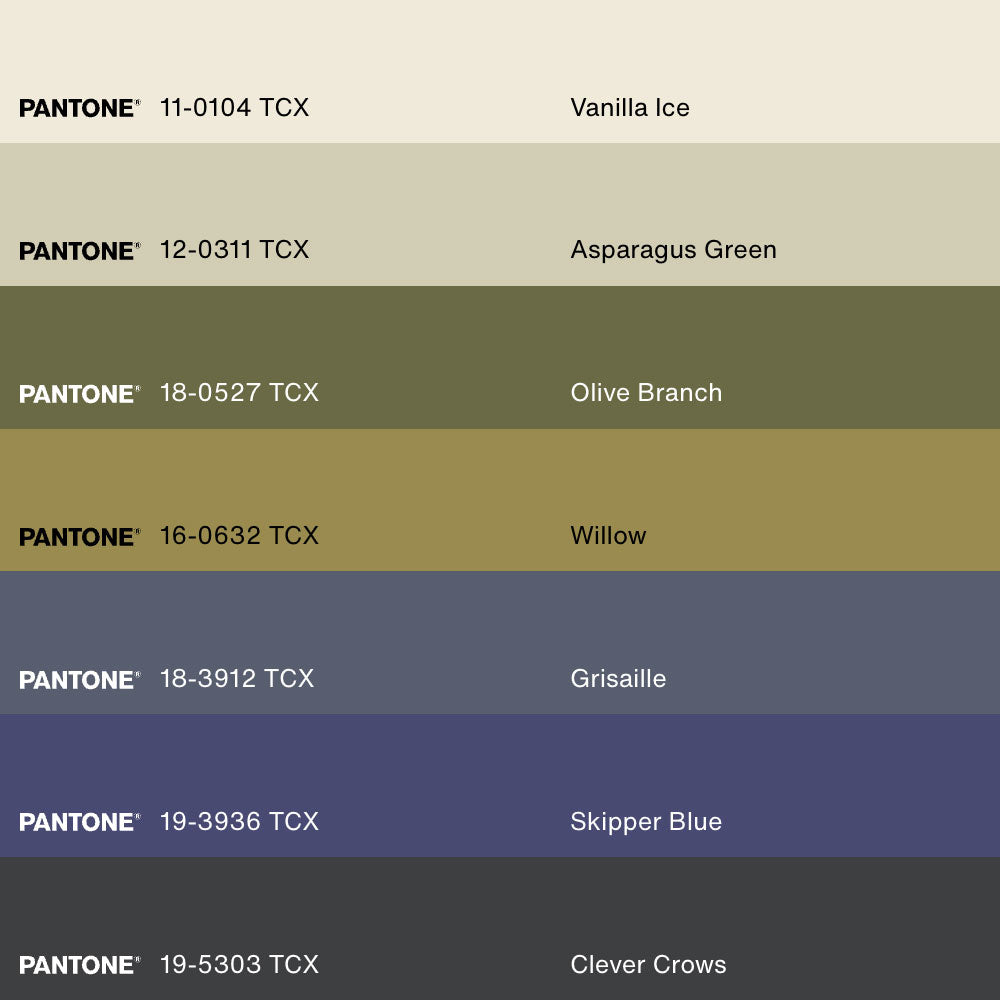Screen dimensions: 1000x1000
Task: Select the 19-3936 TCX color code
Action: point(239,822)
